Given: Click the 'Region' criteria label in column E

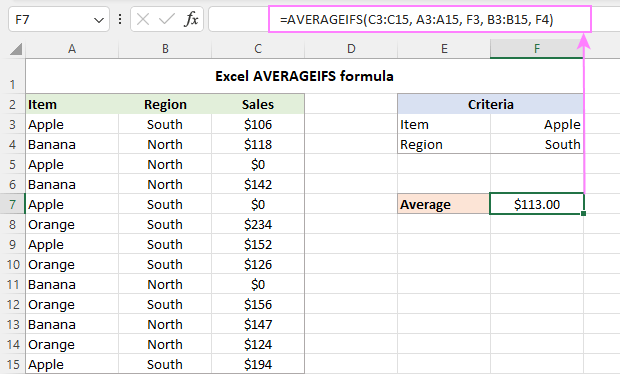Looking at the screenshot, I should coord(444,144).
